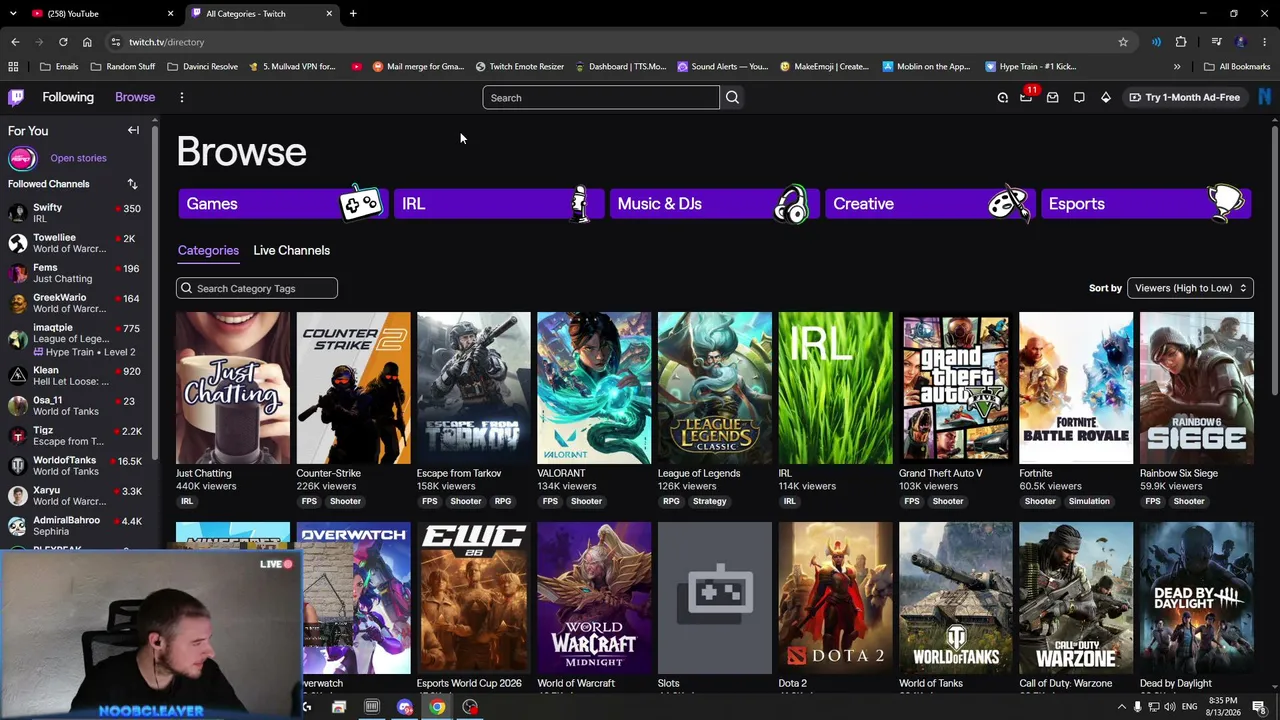Screen dimensions: 1280x720
Task: Bookmark this page with the star icon
Action: click(1123, 42)
